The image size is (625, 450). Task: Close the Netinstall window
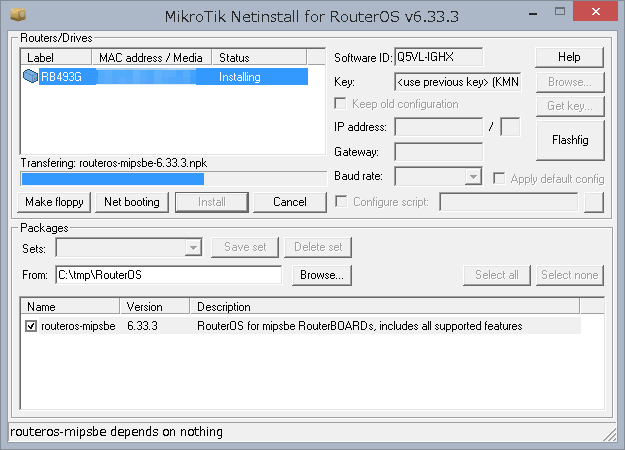[x=596, y=11]
